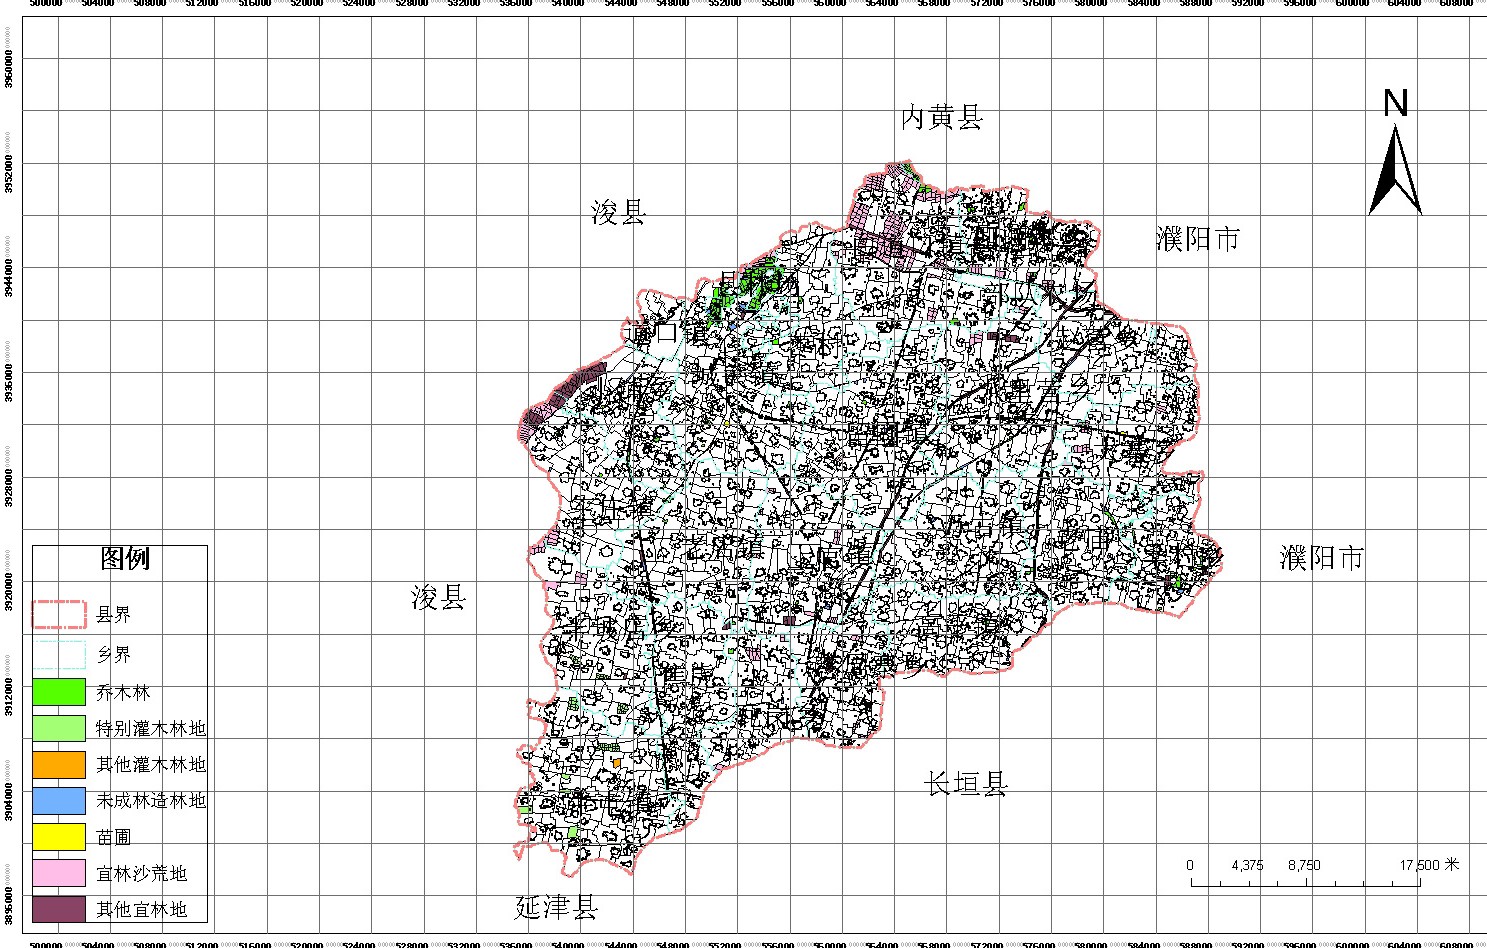The height and width of the screenshot is (948, 1487).
Task: Click the 苗圃 legend text label
Action: 114,837
